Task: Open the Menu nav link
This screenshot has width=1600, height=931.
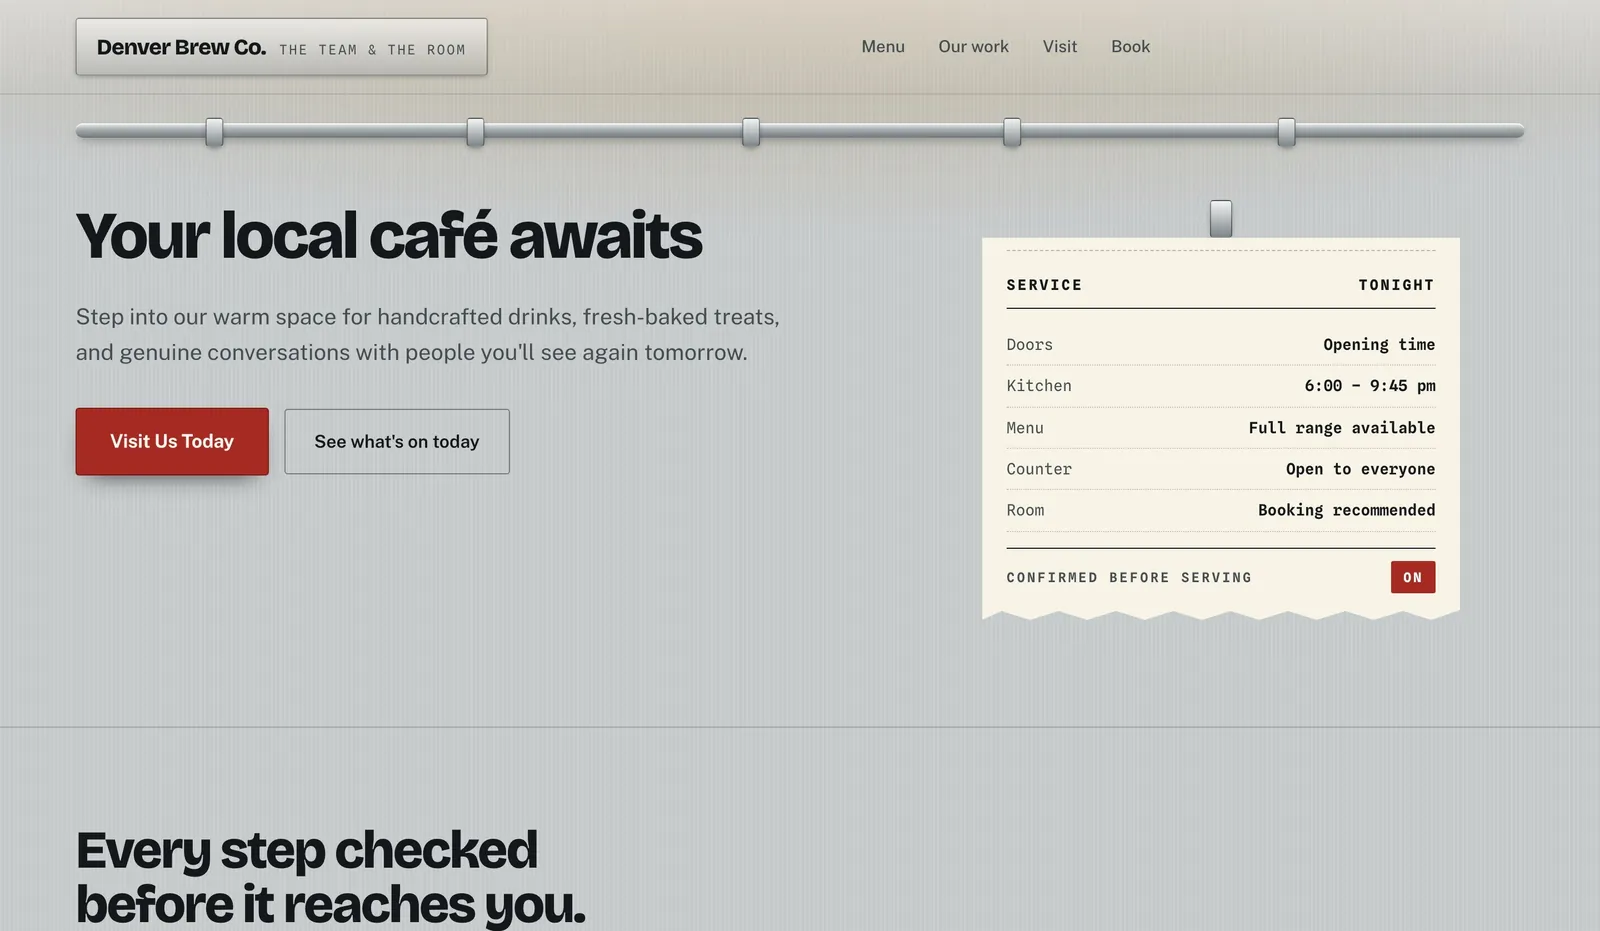Action: coord(883,47)
